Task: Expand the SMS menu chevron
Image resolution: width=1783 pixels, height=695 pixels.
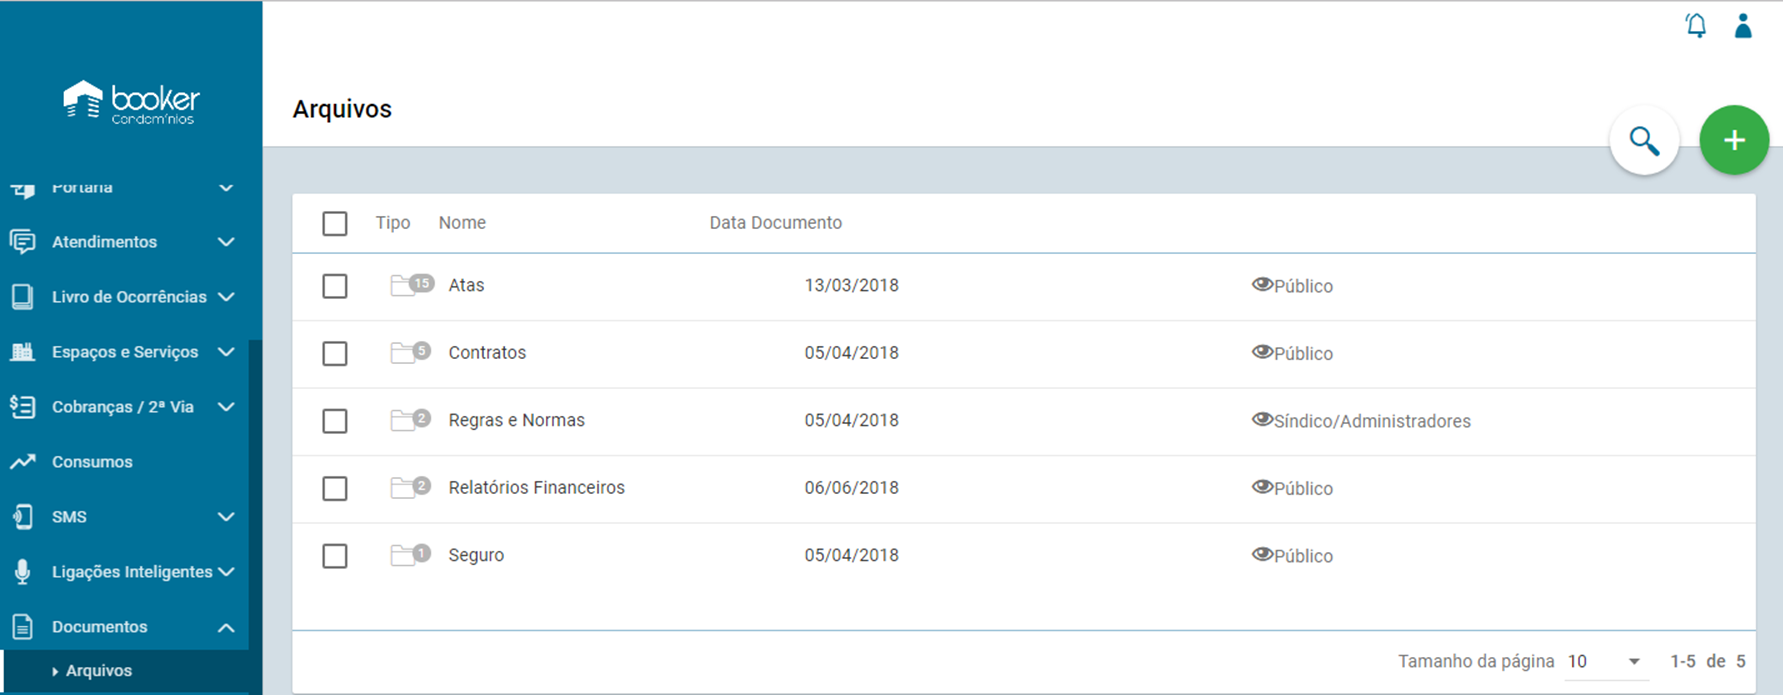Action: point(226,517)
